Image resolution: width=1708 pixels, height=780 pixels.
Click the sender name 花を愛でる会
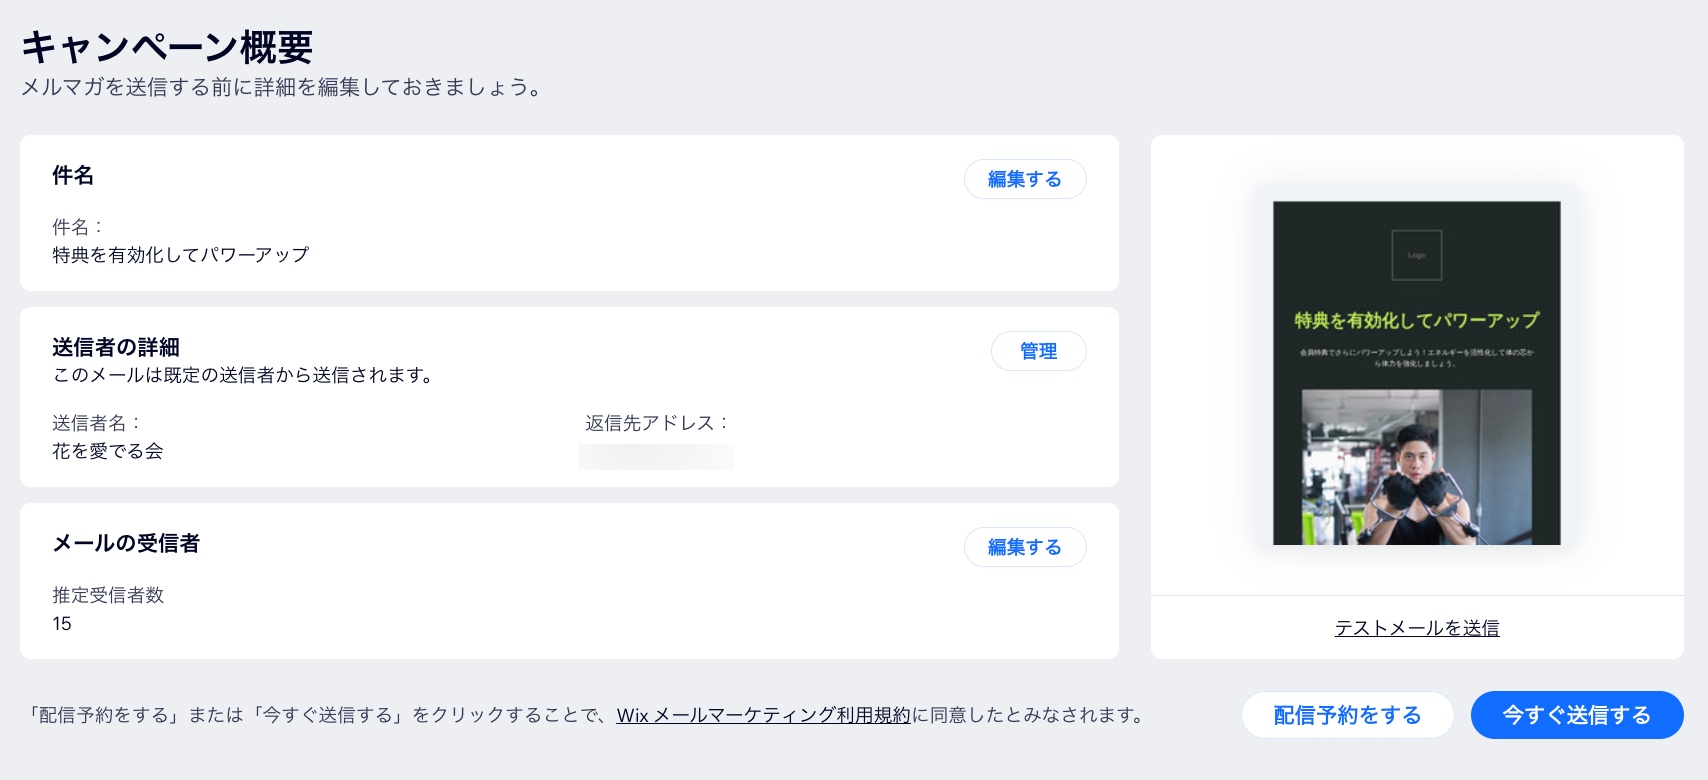pyautogui.click(x=107, y=451)
